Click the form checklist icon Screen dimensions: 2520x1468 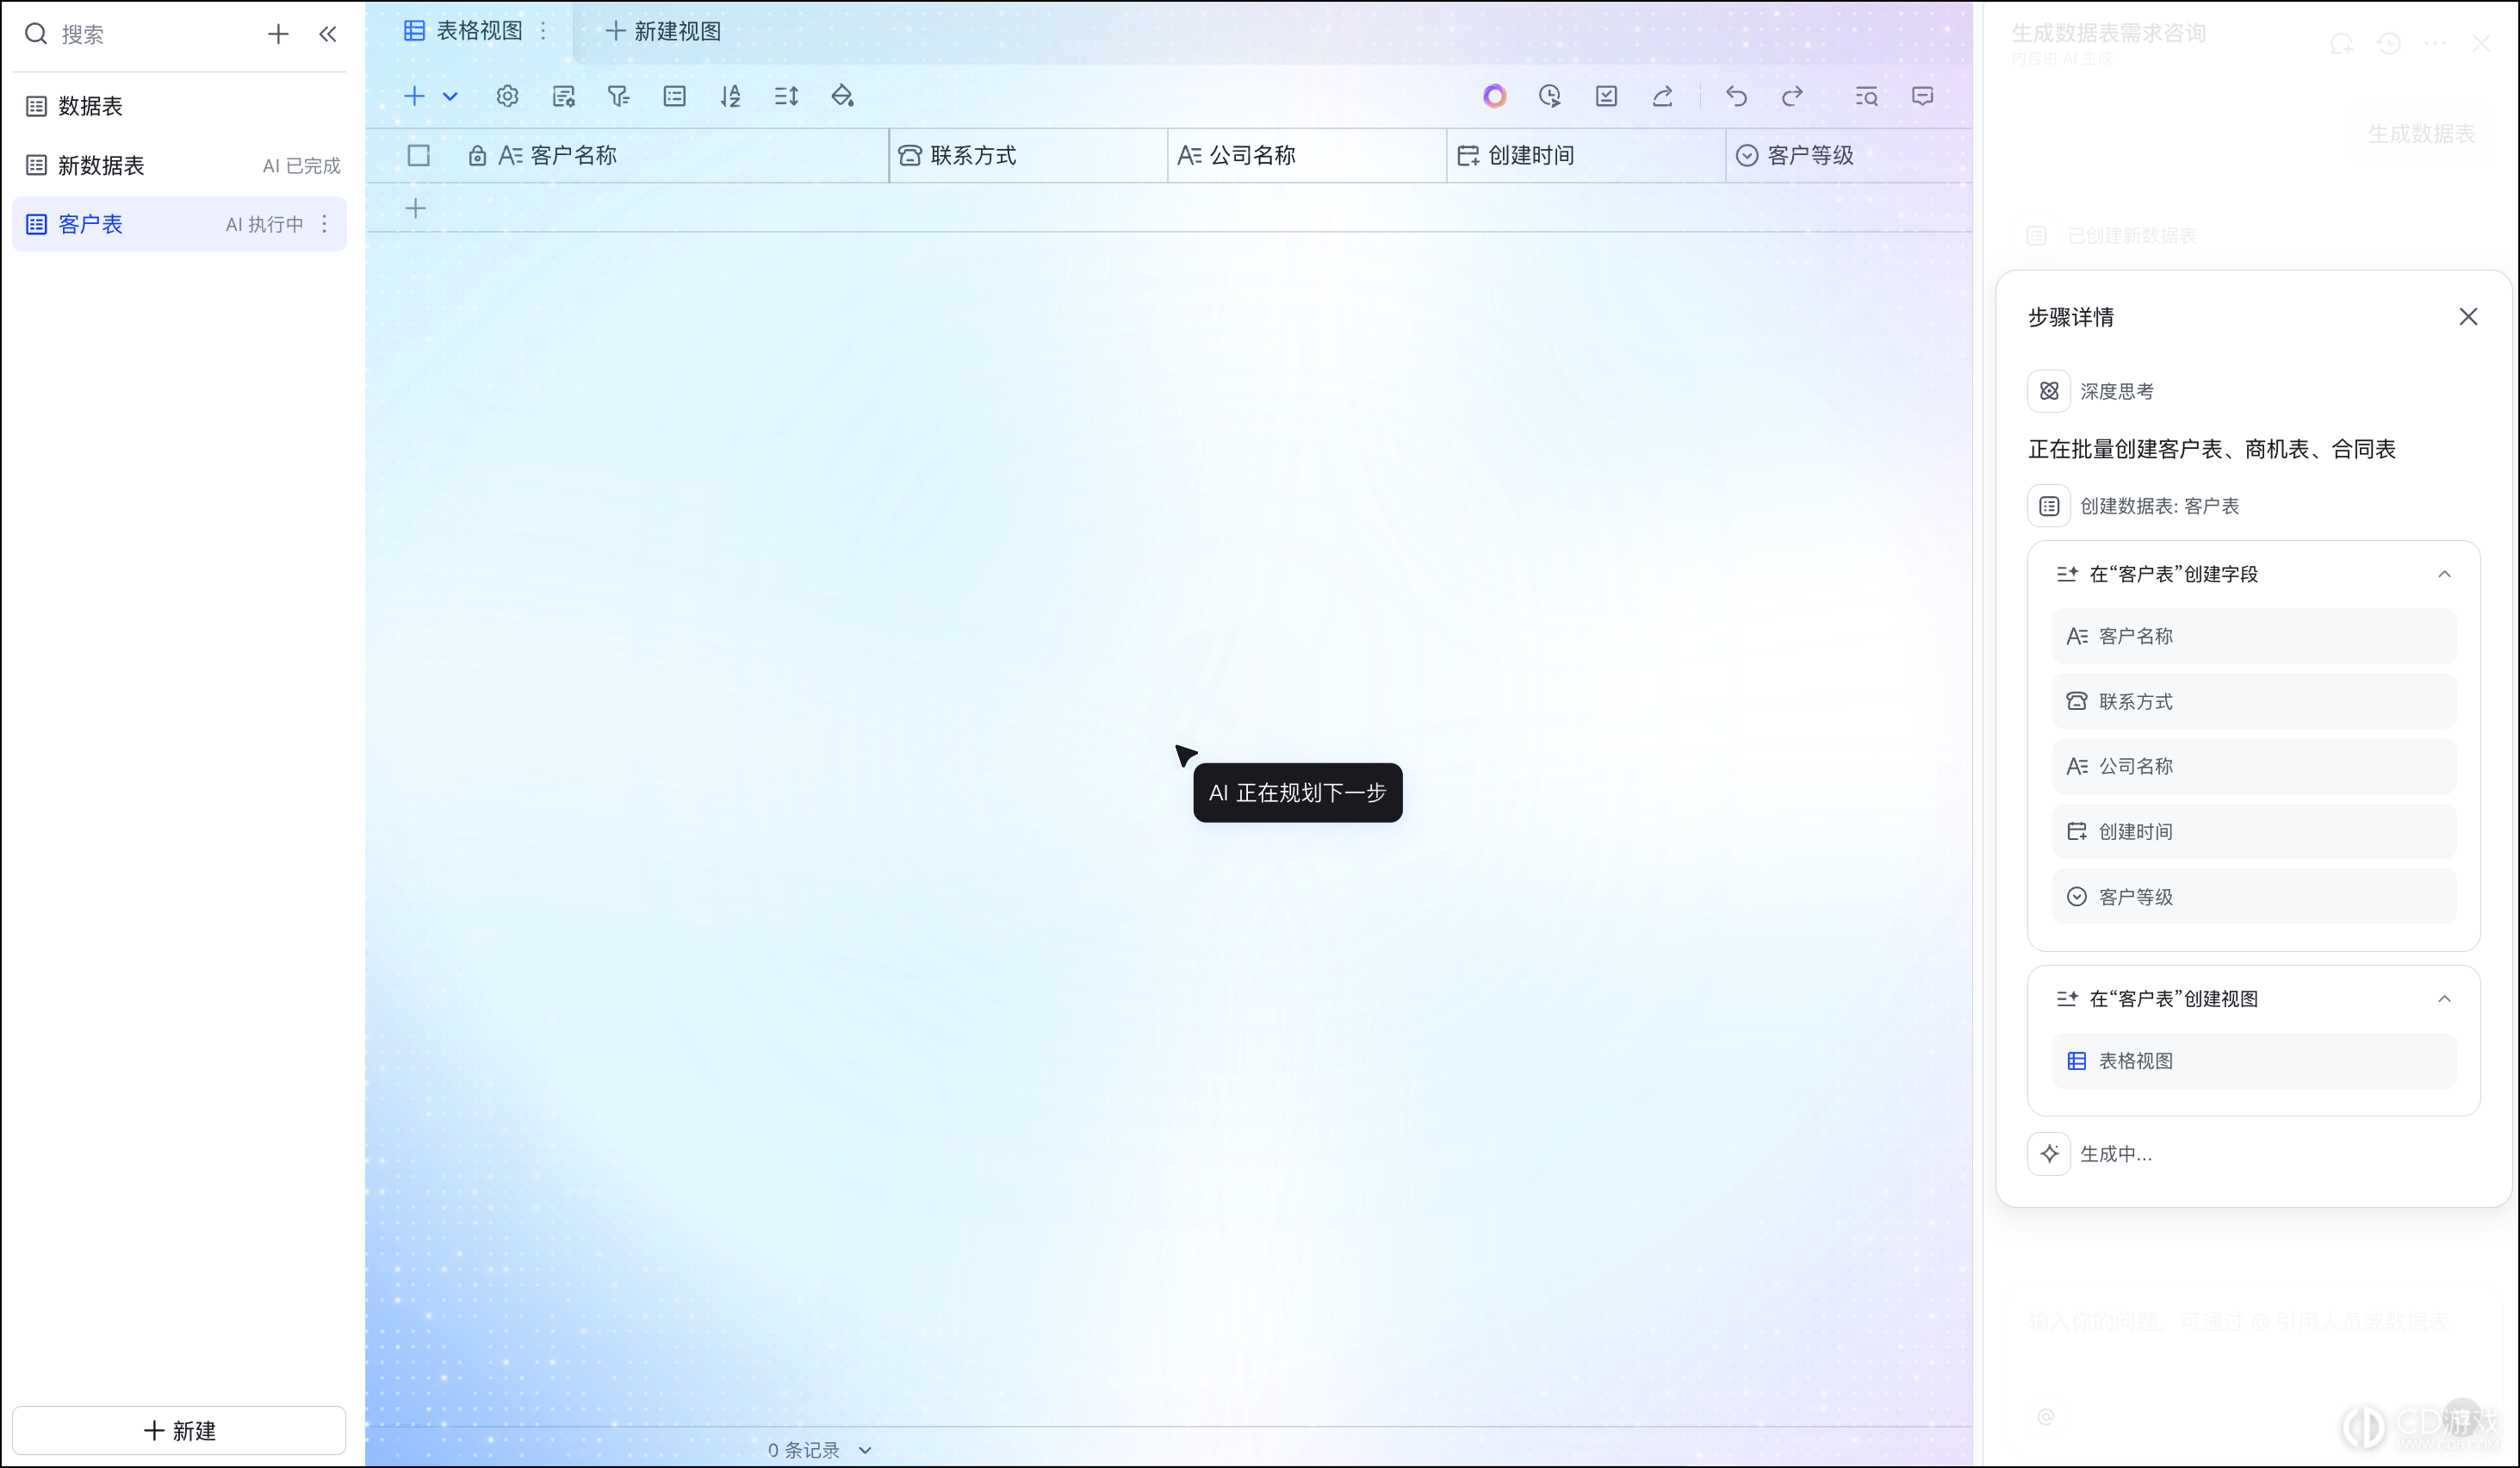pyautogui.click(x=1606, y=96)
